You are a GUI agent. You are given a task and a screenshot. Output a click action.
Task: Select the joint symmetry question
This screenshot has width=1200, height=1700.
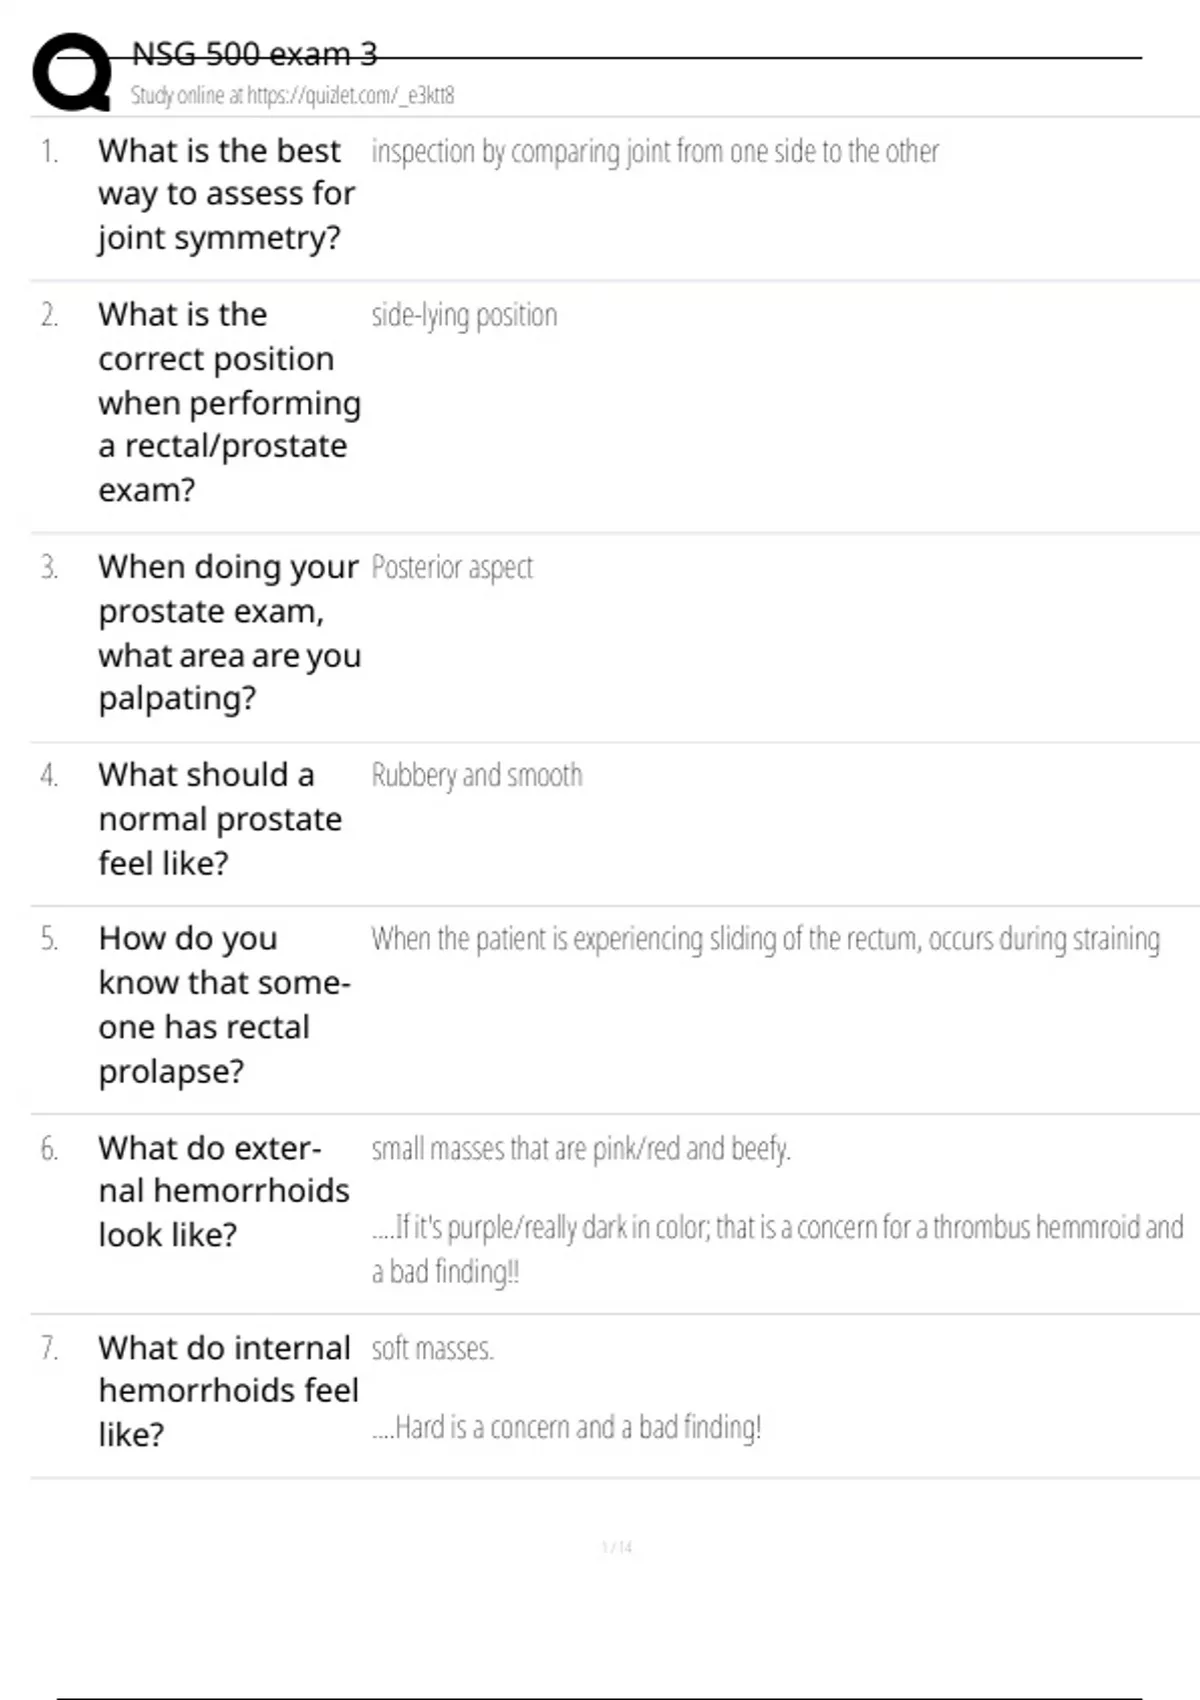point(226,194)
